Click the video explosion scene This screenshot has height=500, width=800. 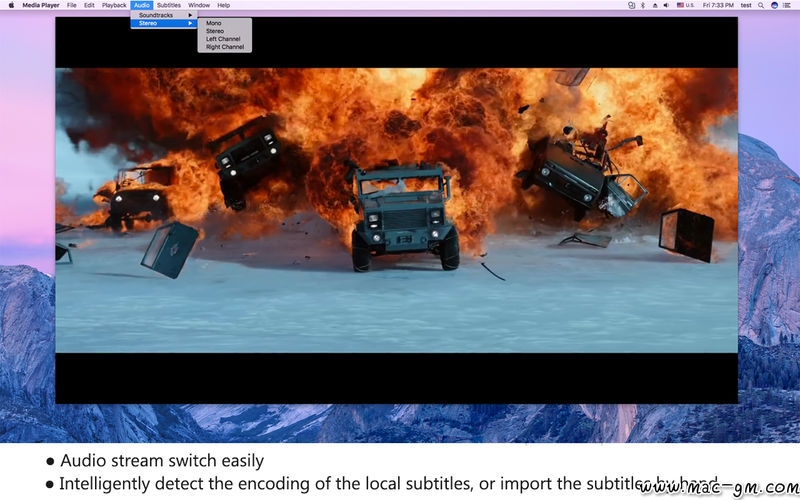tap(396, 210)
